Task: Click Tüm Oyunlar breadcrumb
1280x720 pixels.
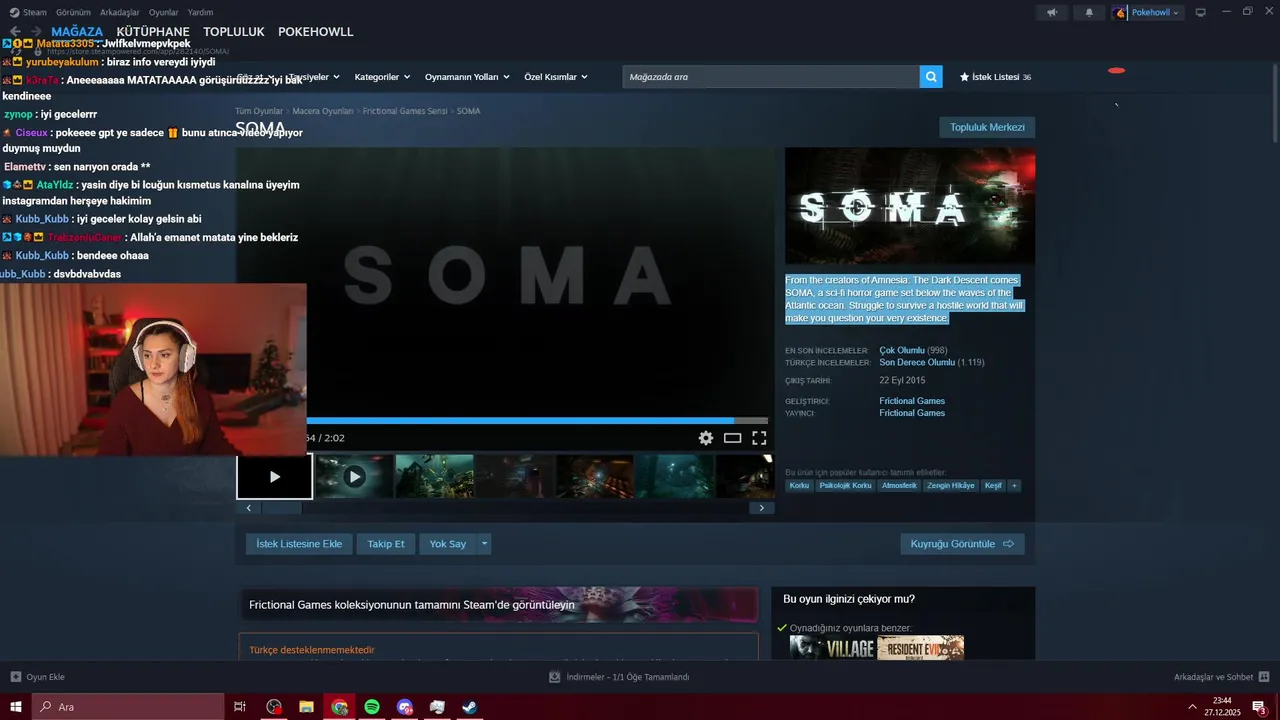Action: [x=259, y=111]
